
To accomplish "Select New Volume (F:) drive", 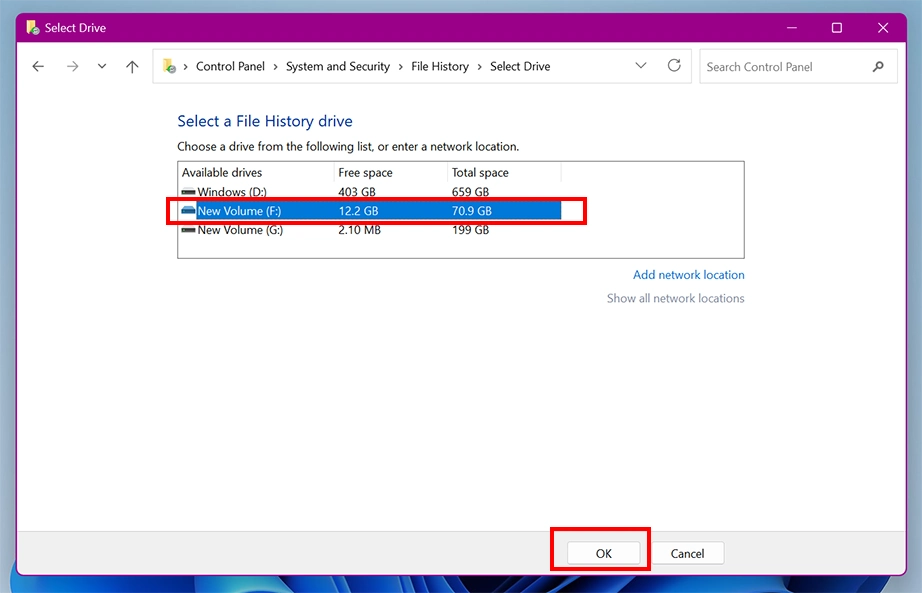I will tap(371, 211).
